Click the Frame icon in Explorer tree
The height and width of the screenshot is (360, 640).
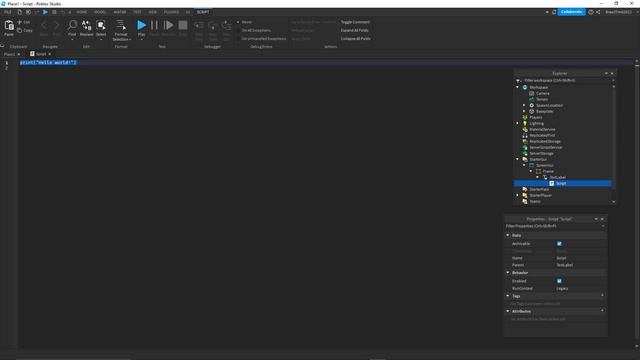coord(538,171)
